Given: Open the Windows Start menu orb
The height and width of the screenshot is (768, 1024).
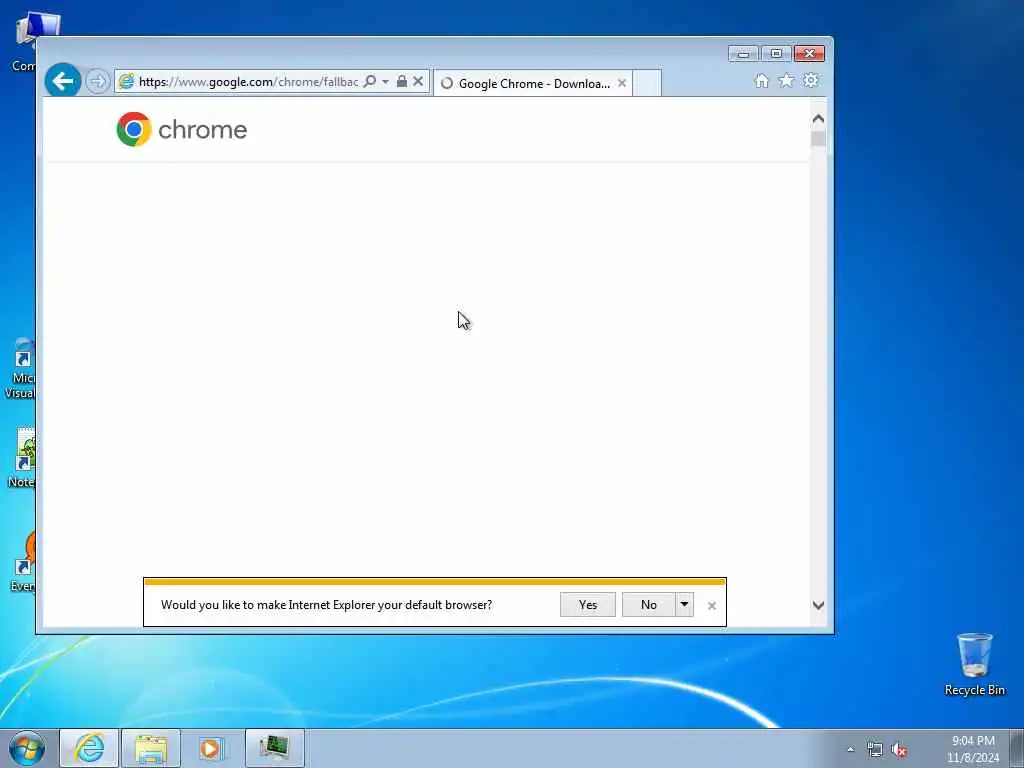Looking at the screenshot, I should (x=27, y=748).
